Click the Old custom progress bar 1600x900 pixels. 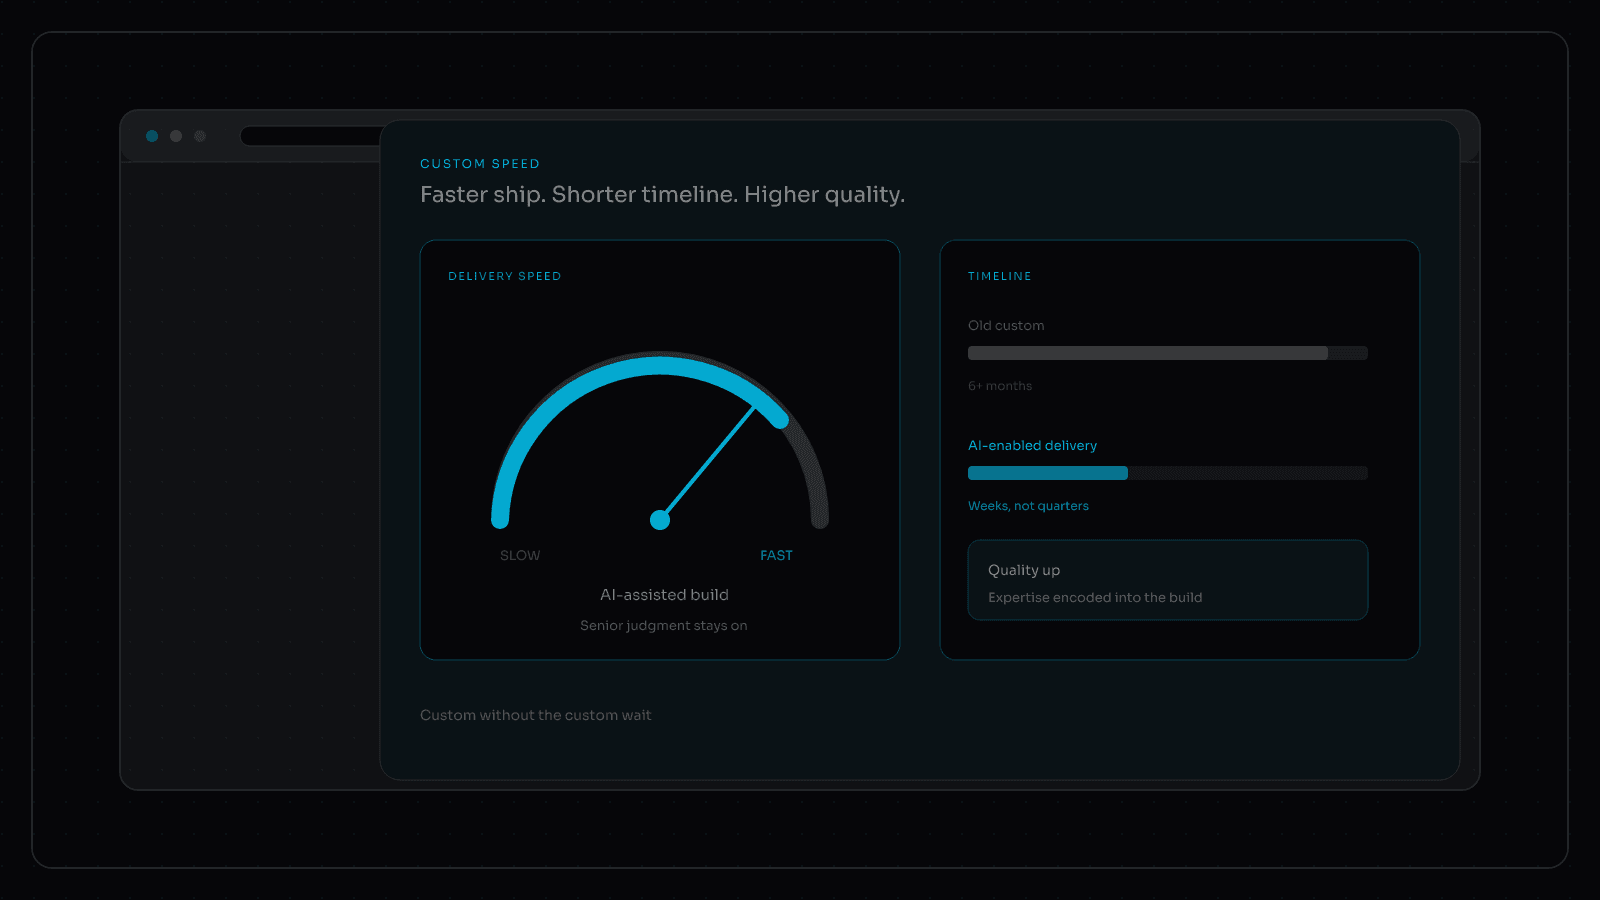pyautogui.click(x=1168, y=353)
